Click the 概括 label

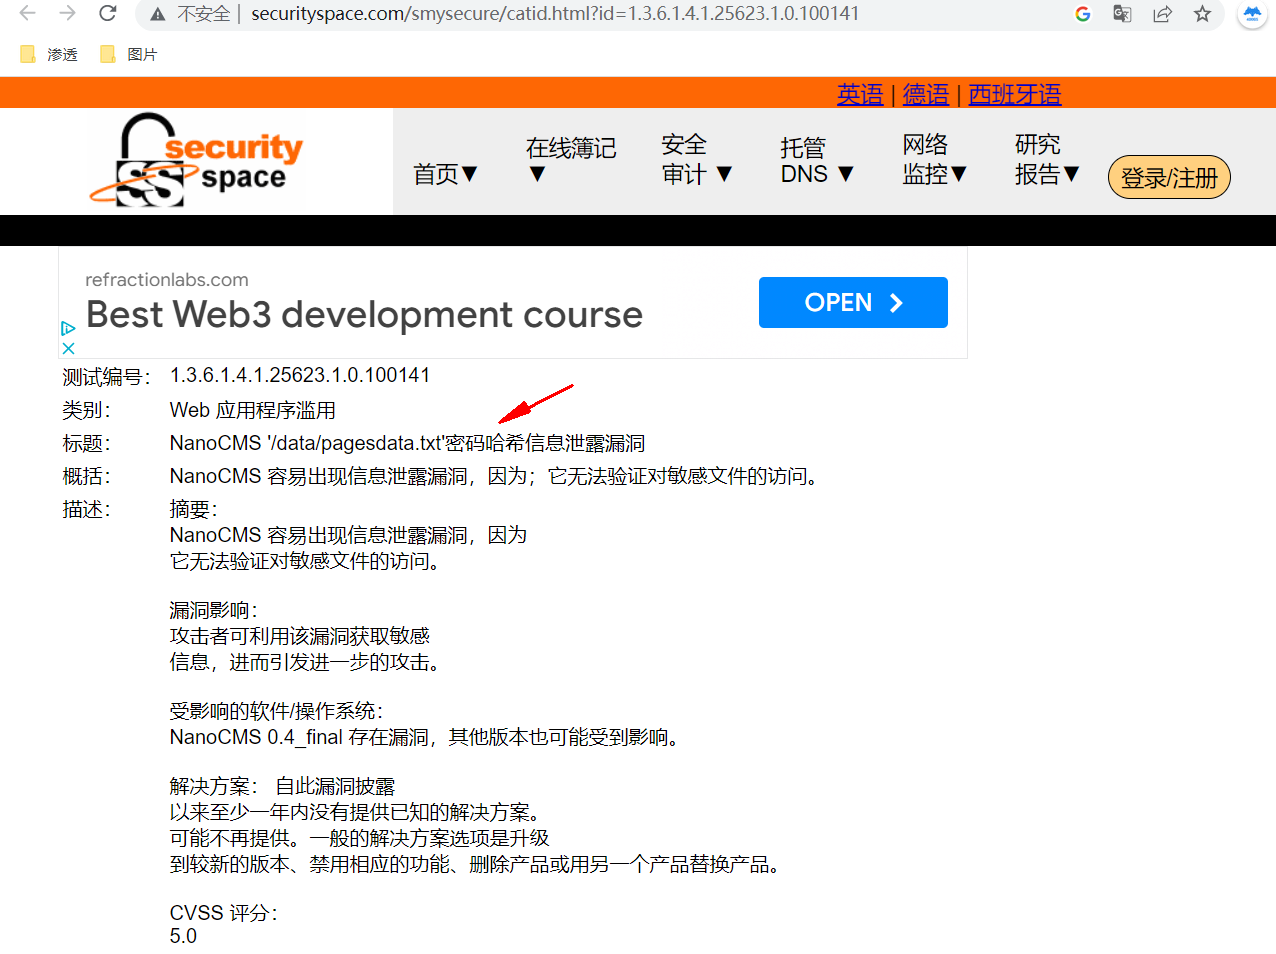(86, 476)
